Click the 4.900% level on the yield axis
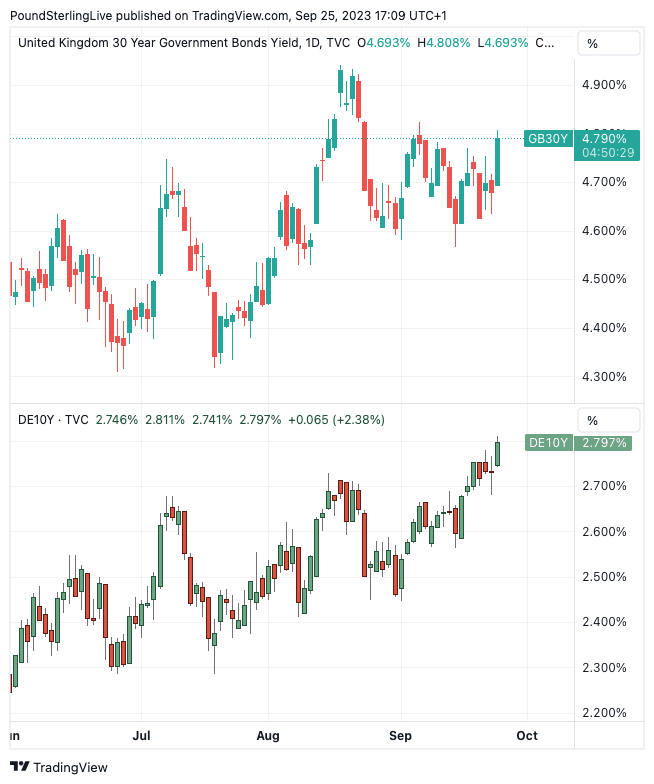654x784 pixels. (x=604, y=84)
